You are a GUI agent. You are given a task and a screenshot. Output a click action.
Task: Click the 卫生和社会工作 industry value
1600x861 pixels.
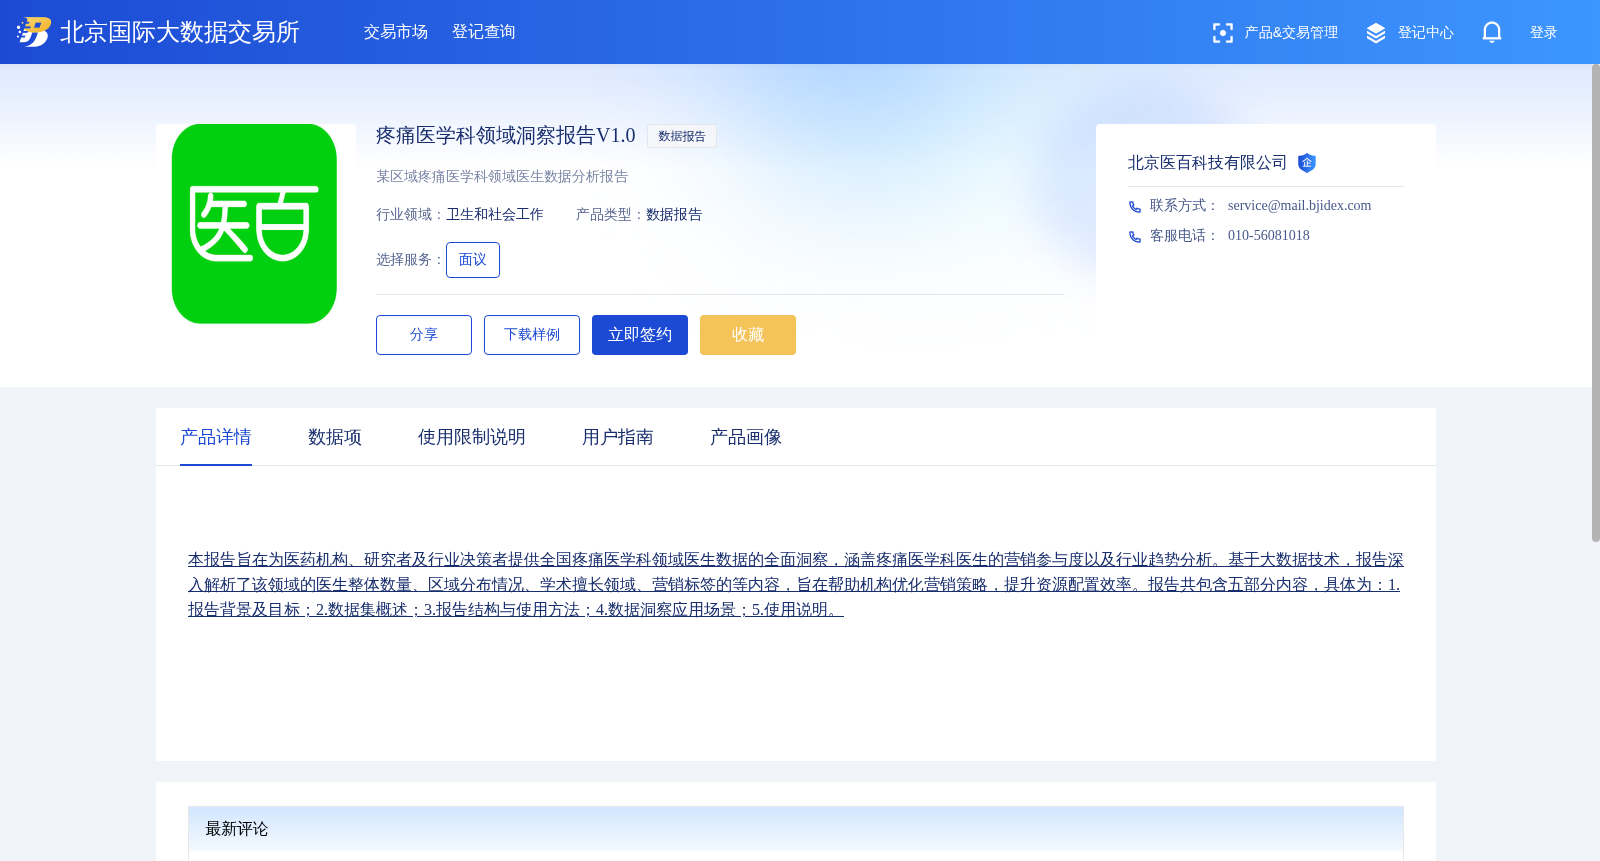click(x=495, y=215)
